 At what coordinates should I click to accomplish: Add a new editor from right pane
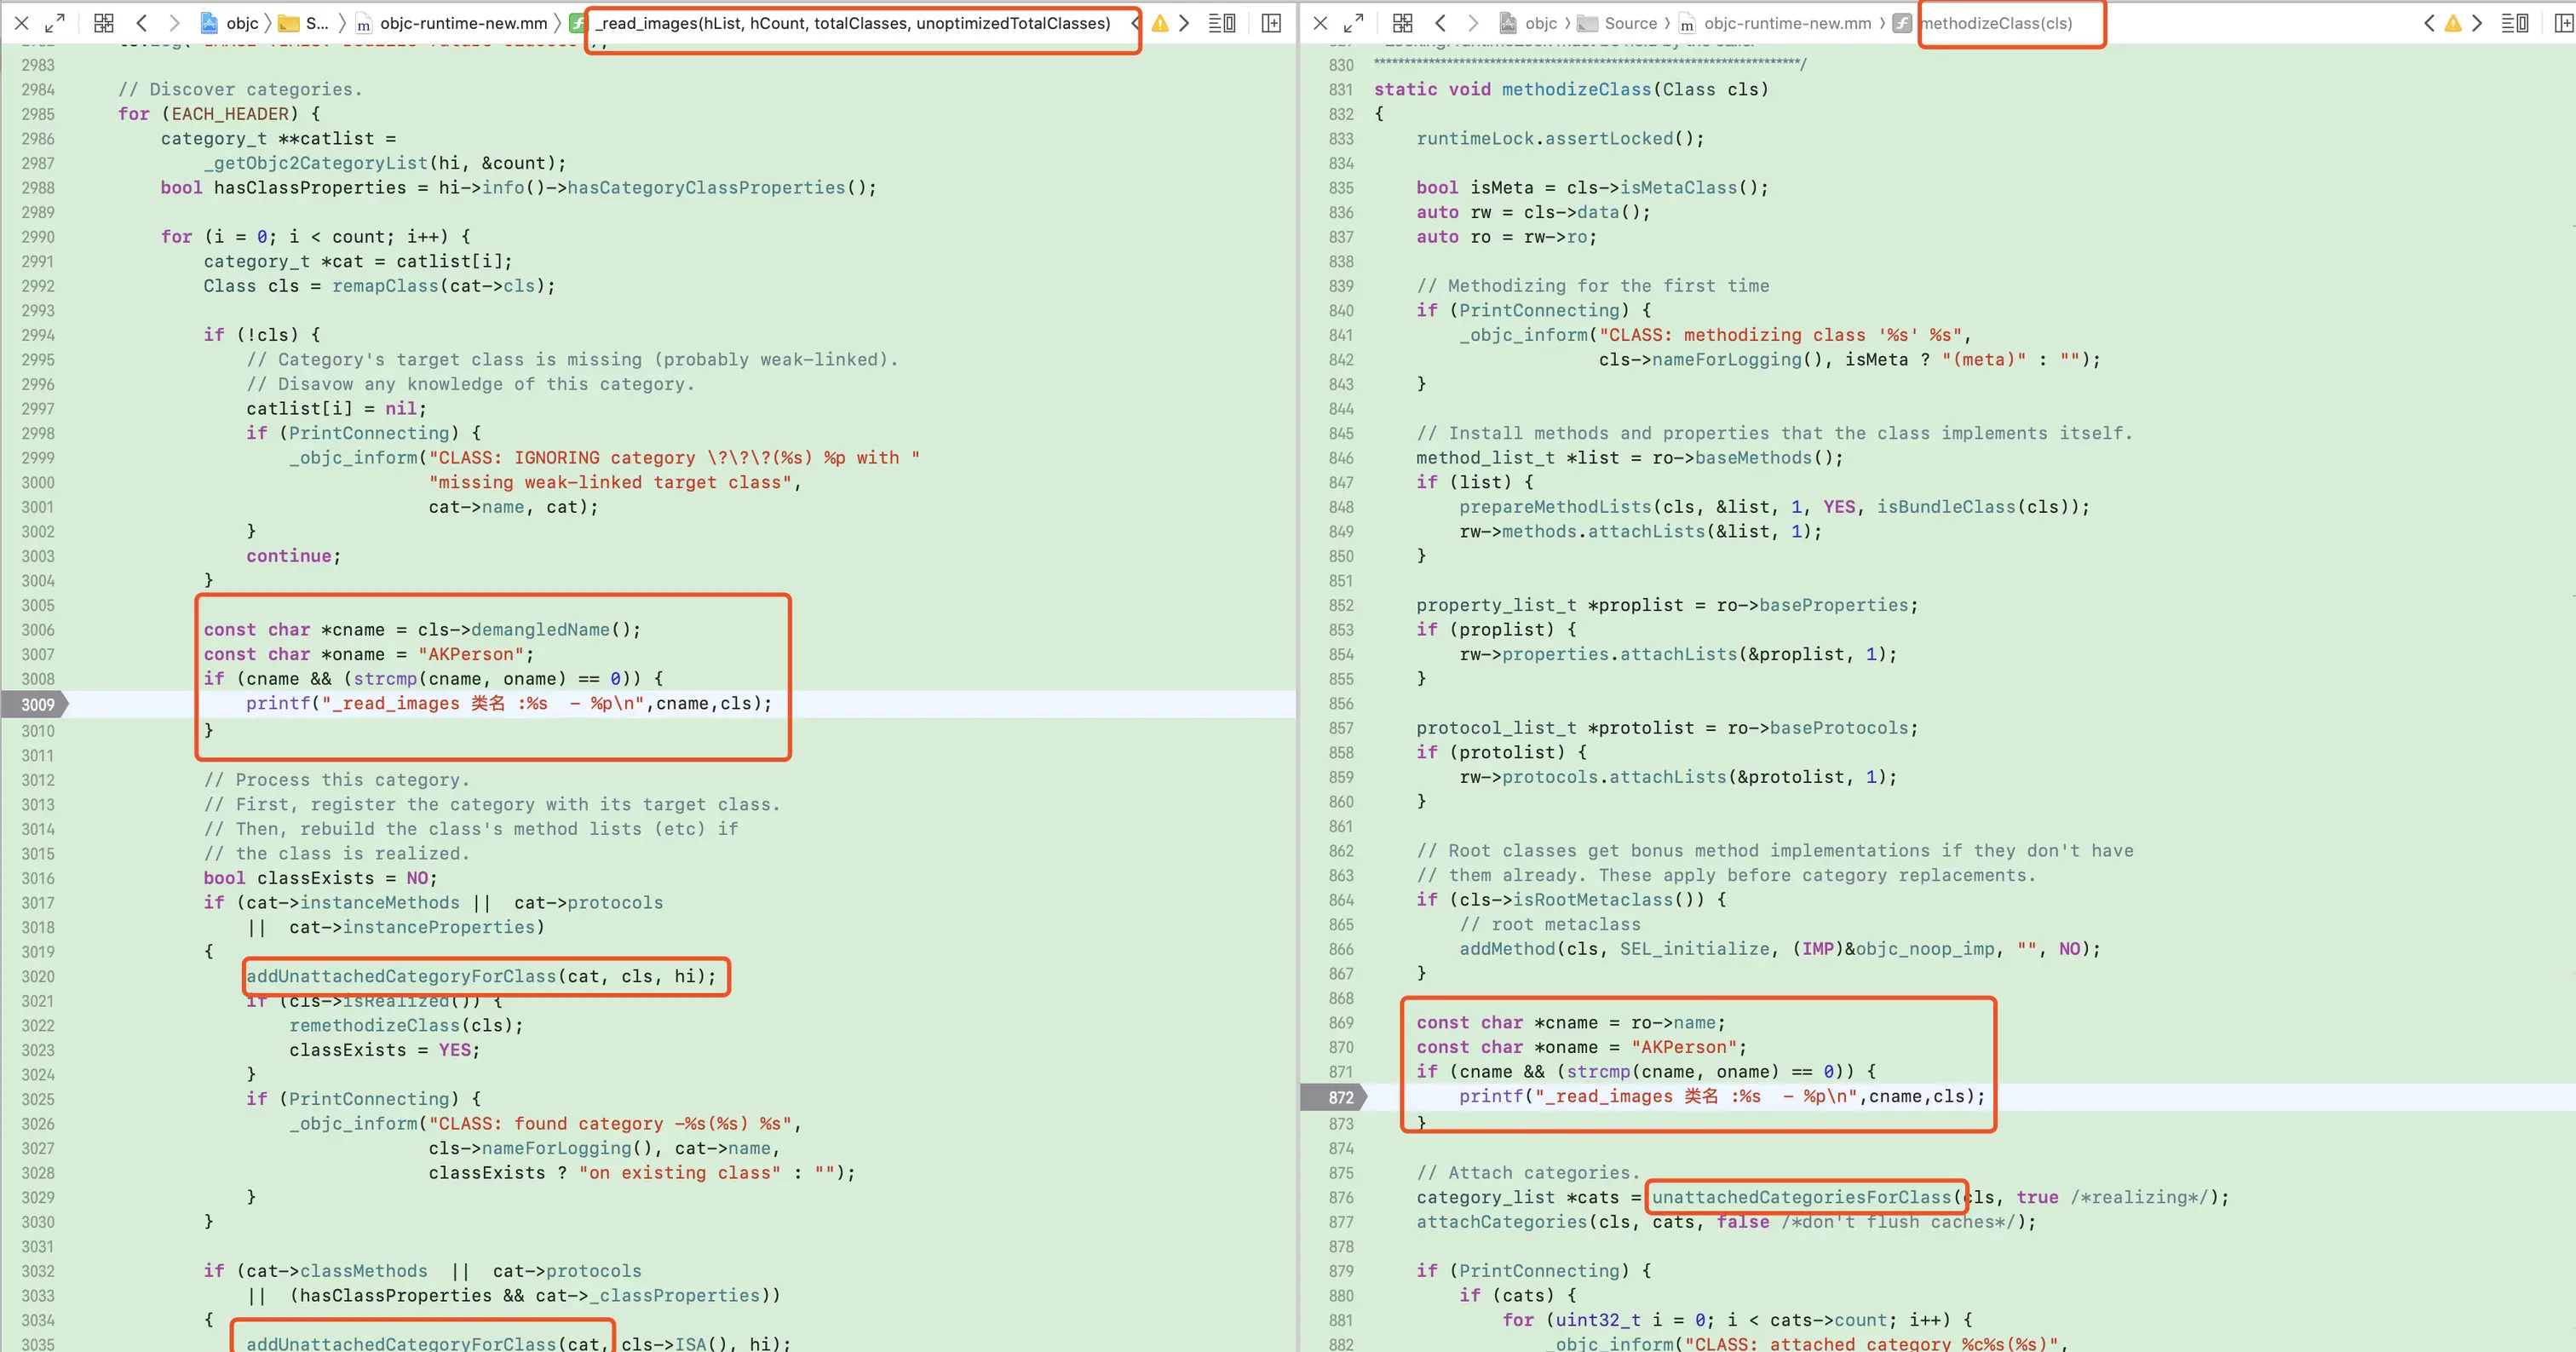2563,22
